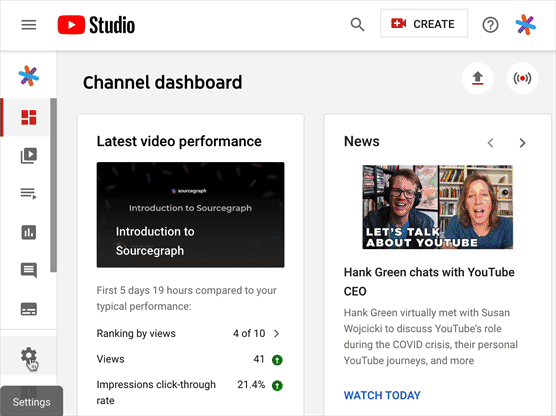The image size is (556, 416).
Task: Click the "4 of 10" ranking value
Action: [x=249, y=333]
